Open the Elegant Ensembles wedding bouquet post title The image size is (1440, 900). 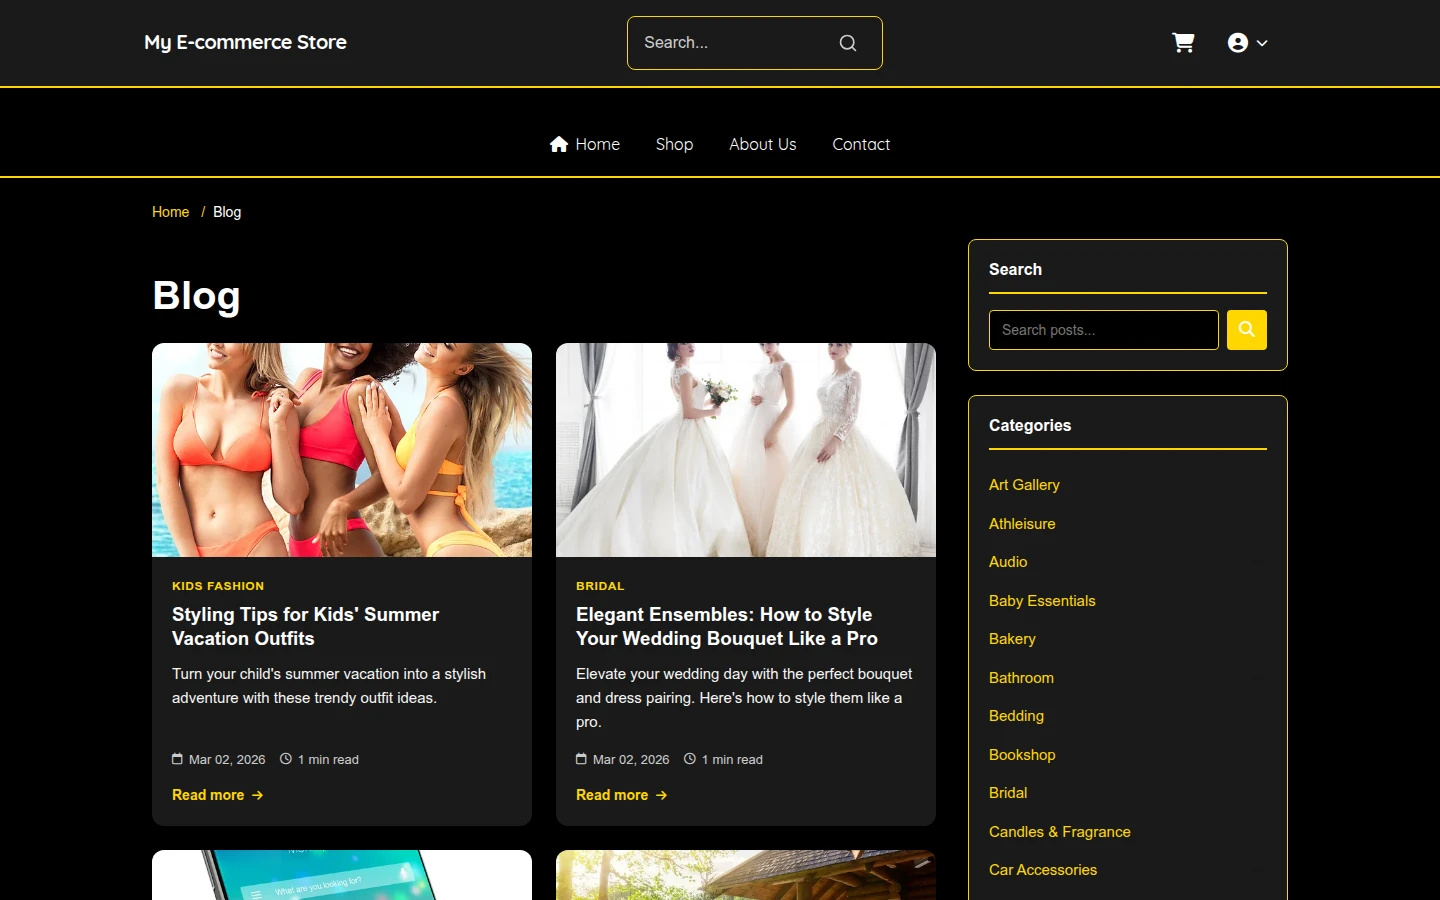(727, 626)
